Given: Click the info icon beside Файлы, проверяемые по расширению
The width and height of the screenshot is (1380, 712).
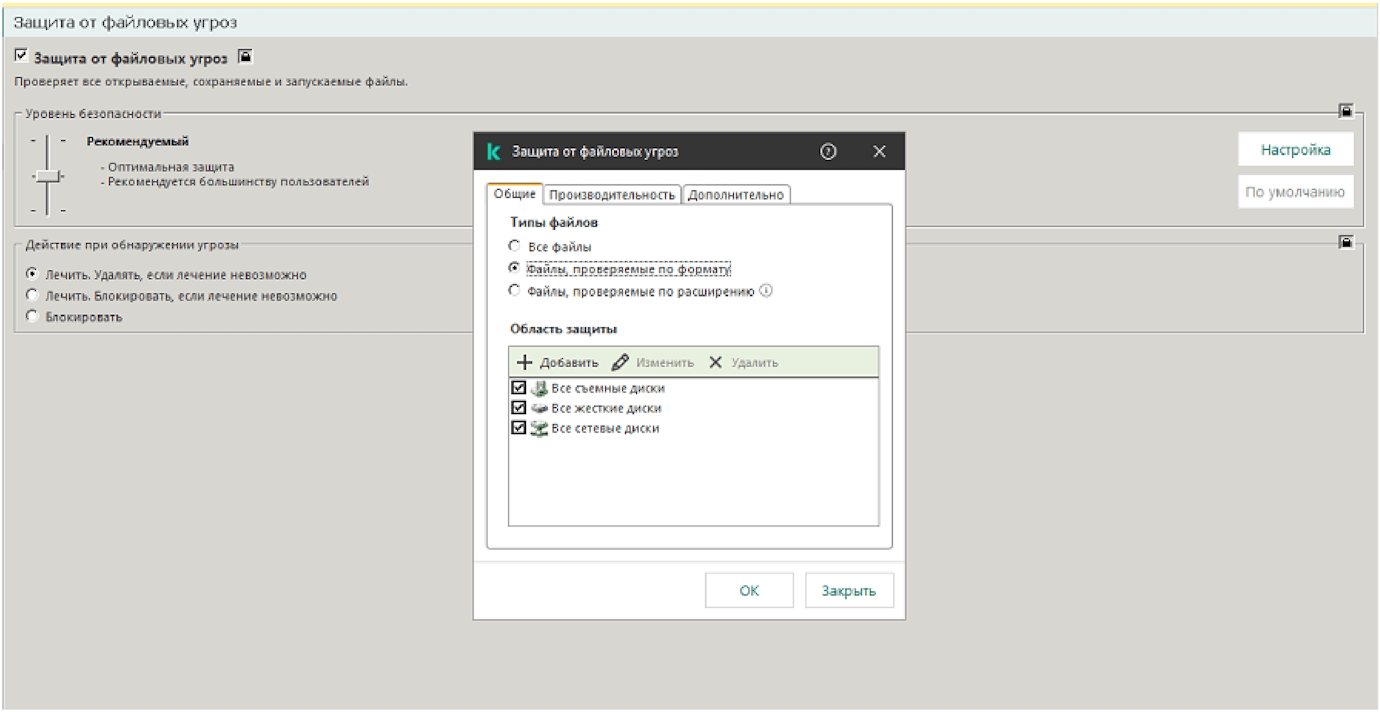Looking at the screenshot, I should click(x=766, y=292).
